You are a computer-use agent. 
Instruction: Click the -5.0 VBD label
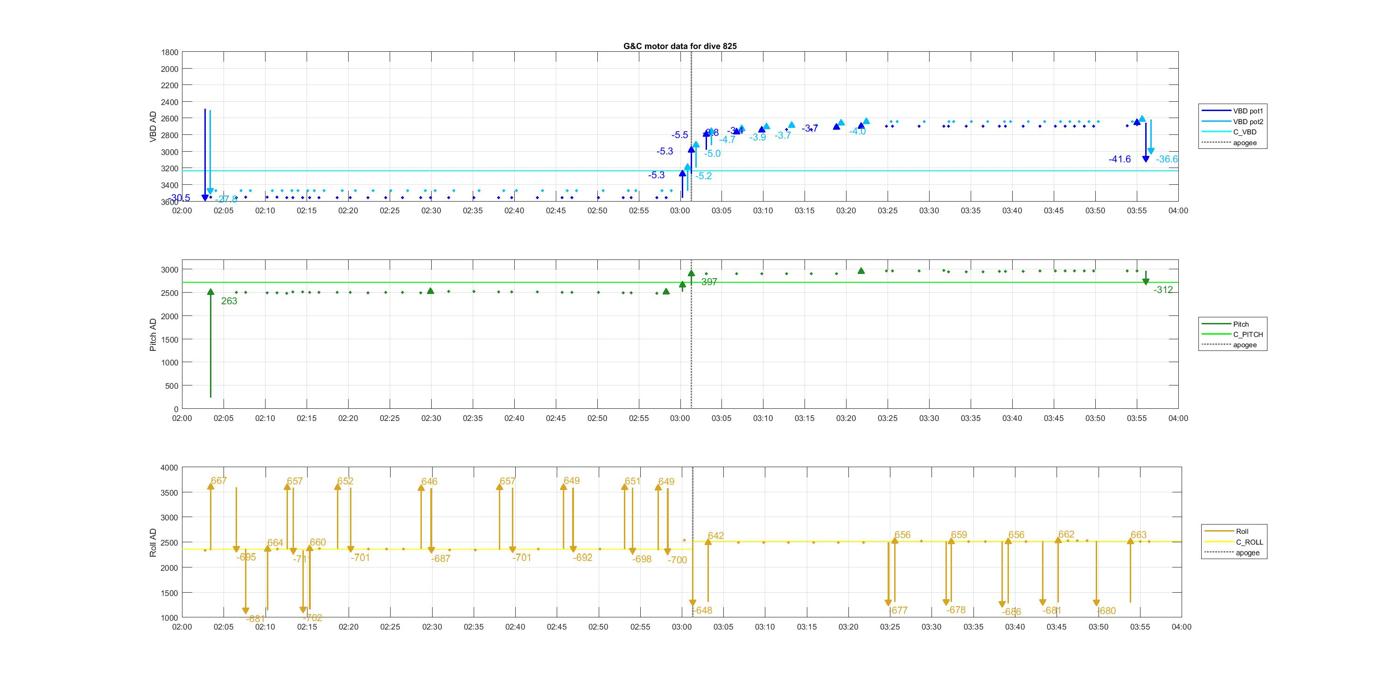[x=712, y=154]
